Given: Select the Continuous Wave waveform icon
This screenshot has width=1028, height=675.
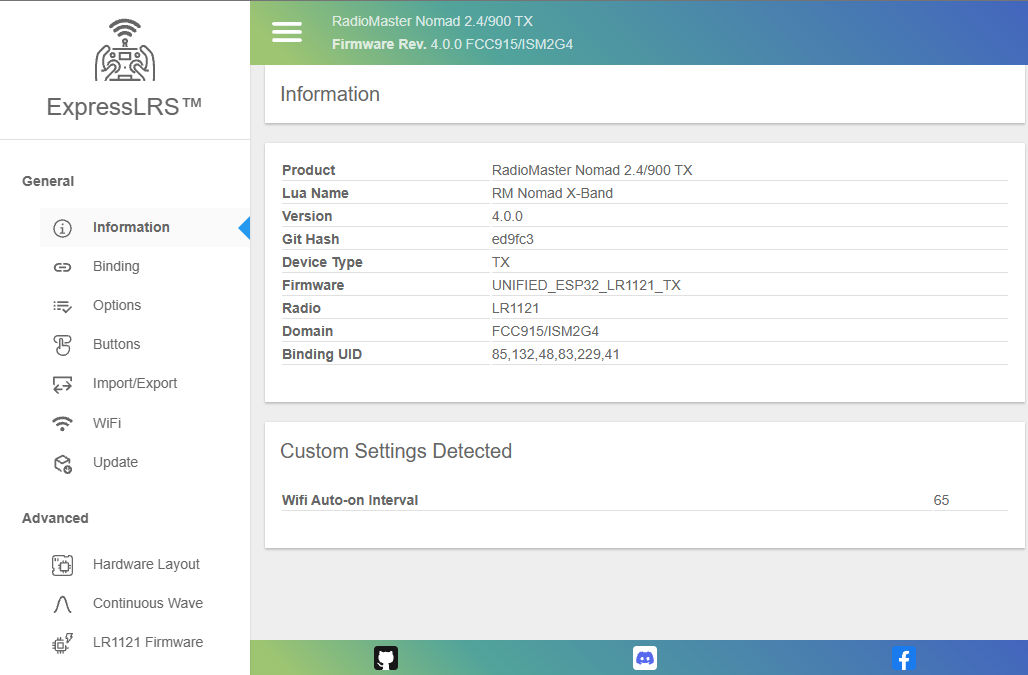Looking at the screenshot, I should [x=62, y=603].
